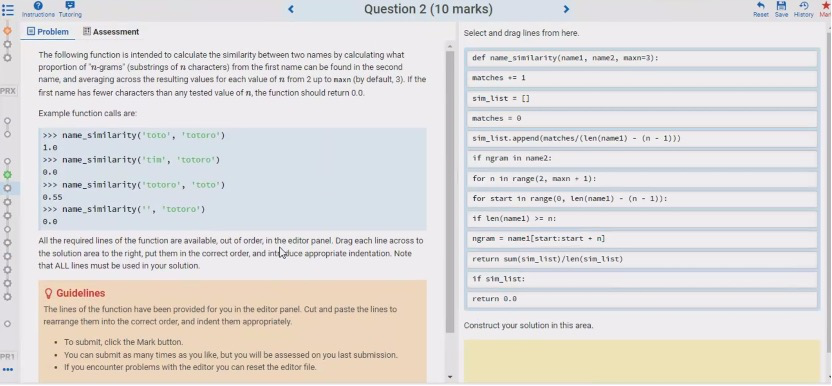Go to the next question arrow

pos(566,9)
